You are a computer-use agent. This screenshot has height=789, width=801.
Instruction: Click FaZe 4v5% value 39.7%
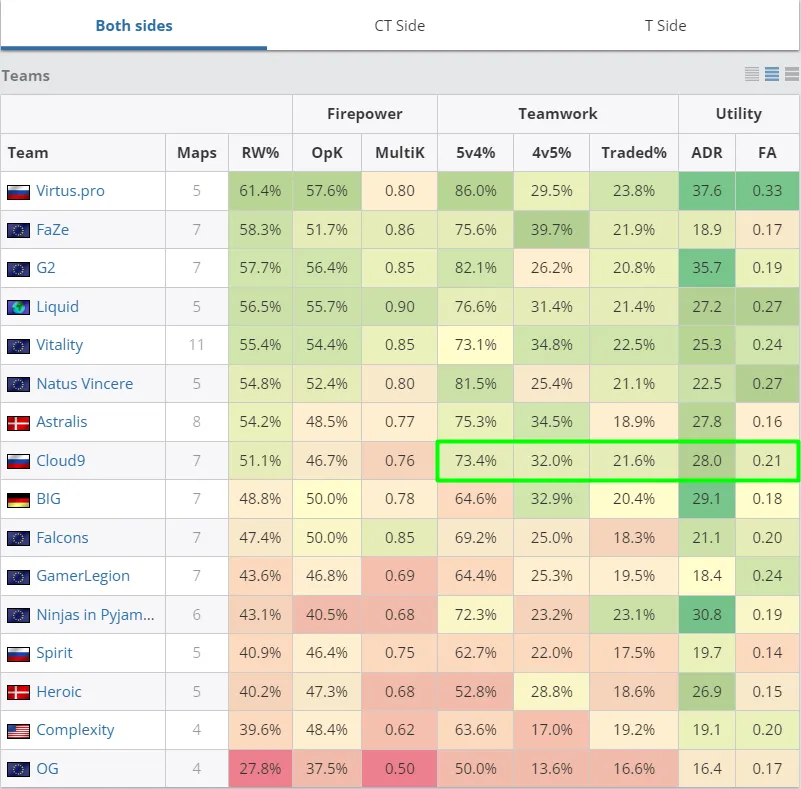(552, 230)
